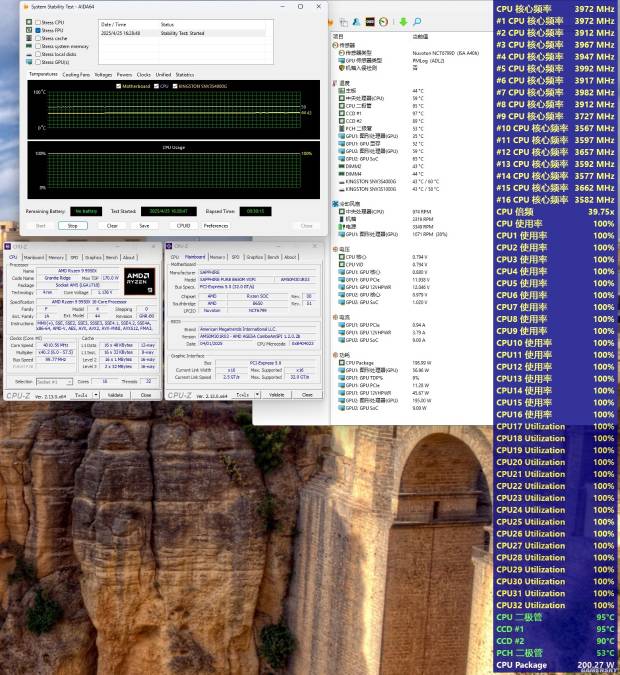Click the Stress CPU chip icon
The image size is (620, 675).
point(29,22)
